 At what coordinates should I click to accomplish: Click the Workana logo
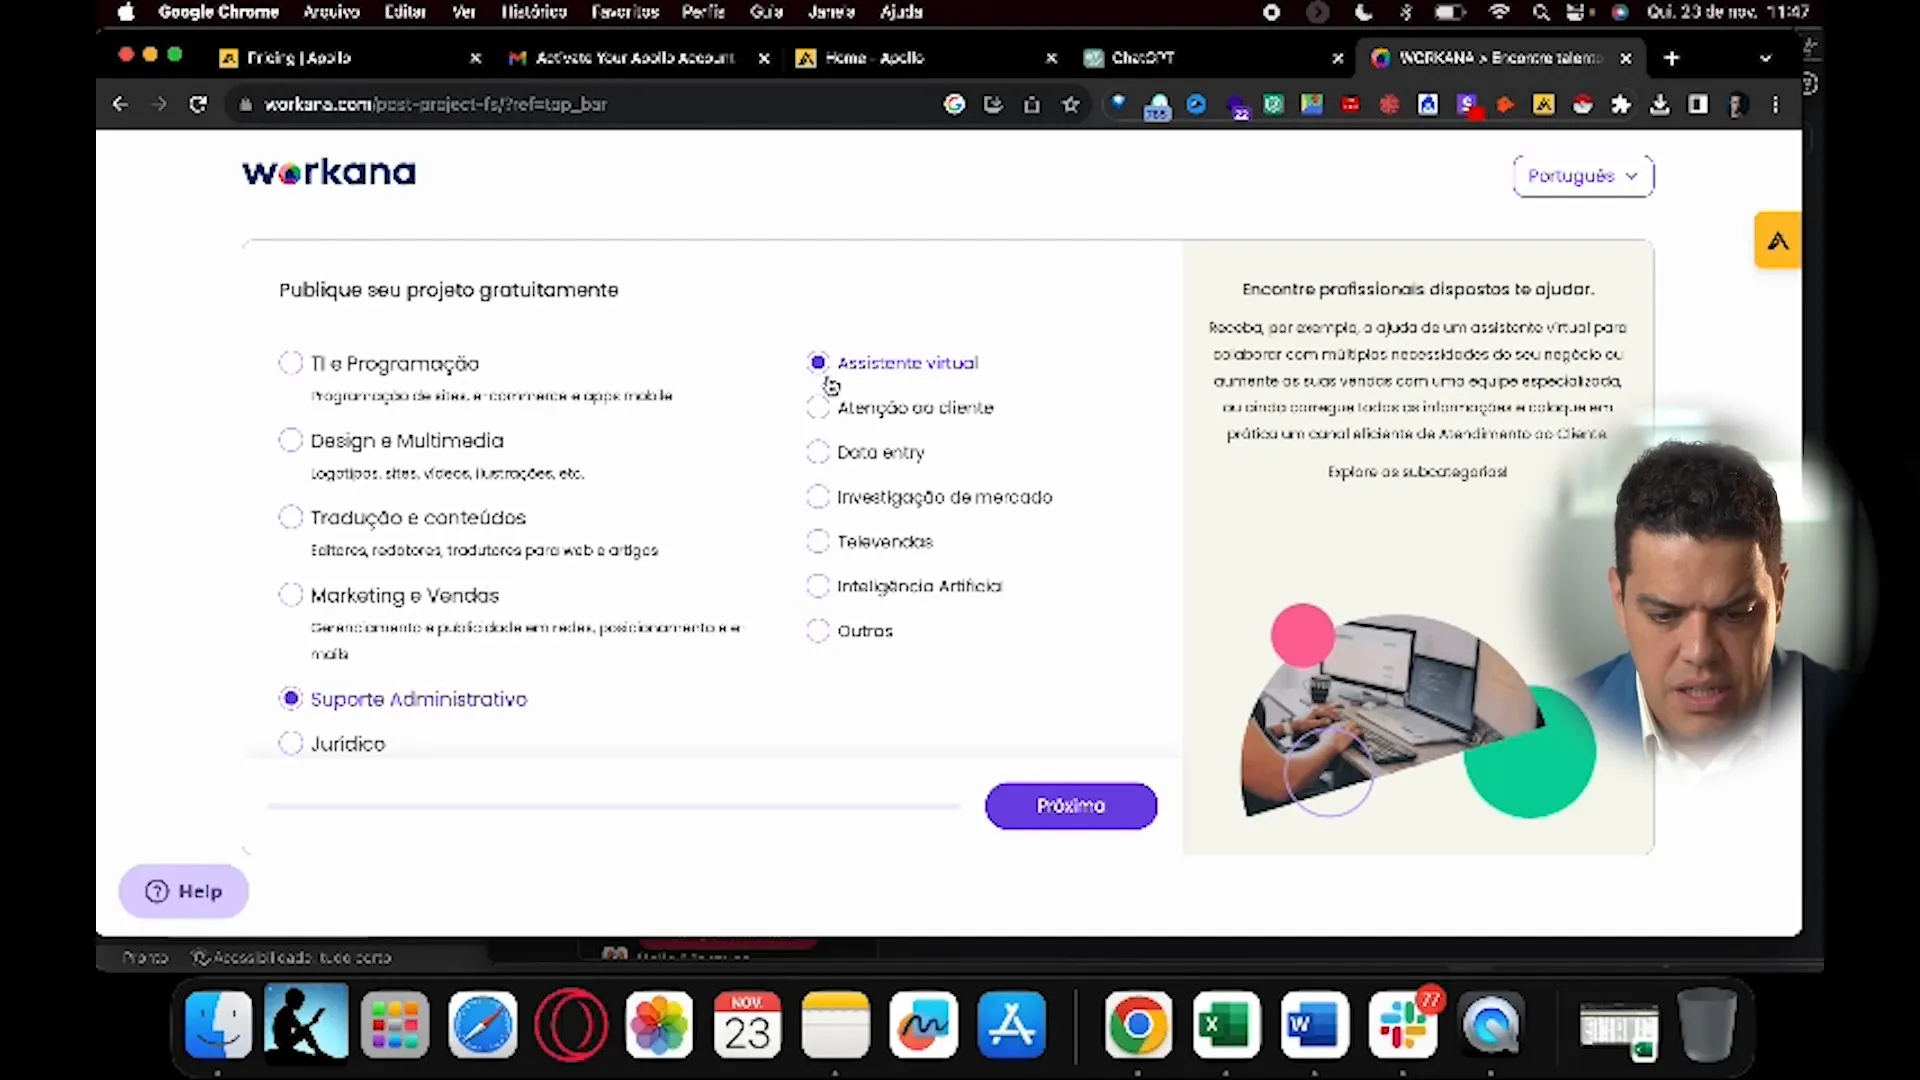[329, 173]
